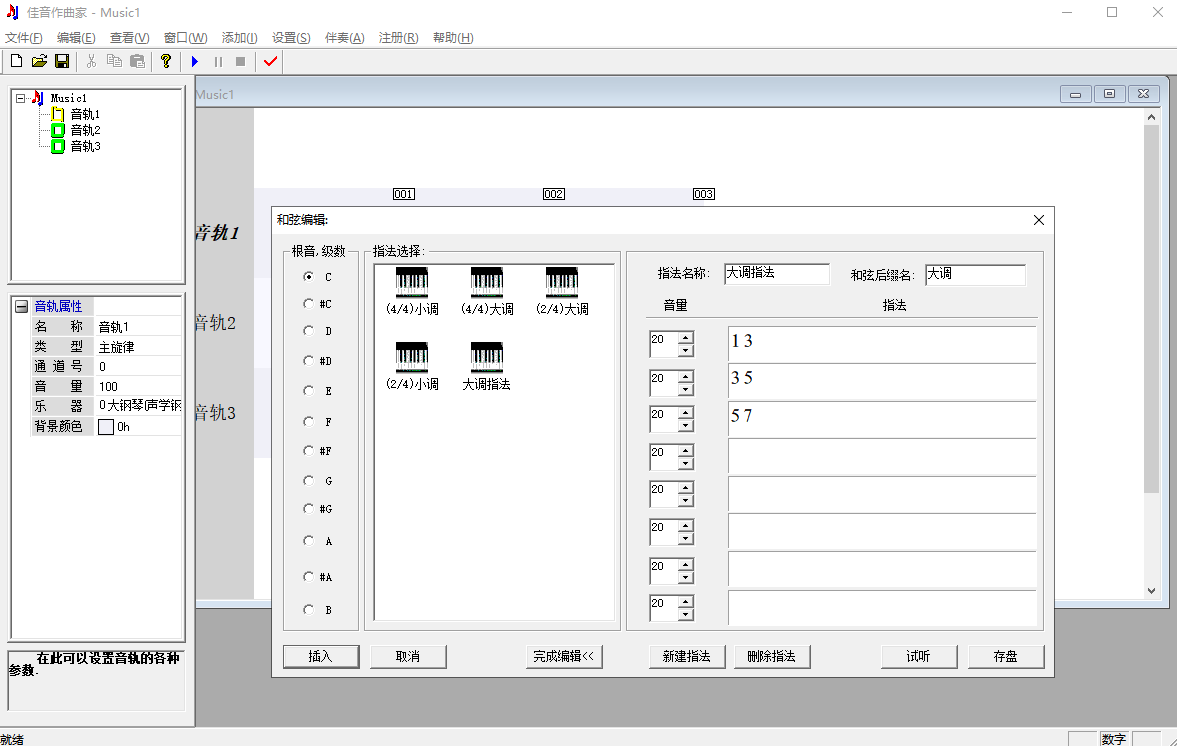Image resolution: width=1177 pixels, height=746 pixels.
Task: Select the #C root note radio
Action: pos(309,303)
